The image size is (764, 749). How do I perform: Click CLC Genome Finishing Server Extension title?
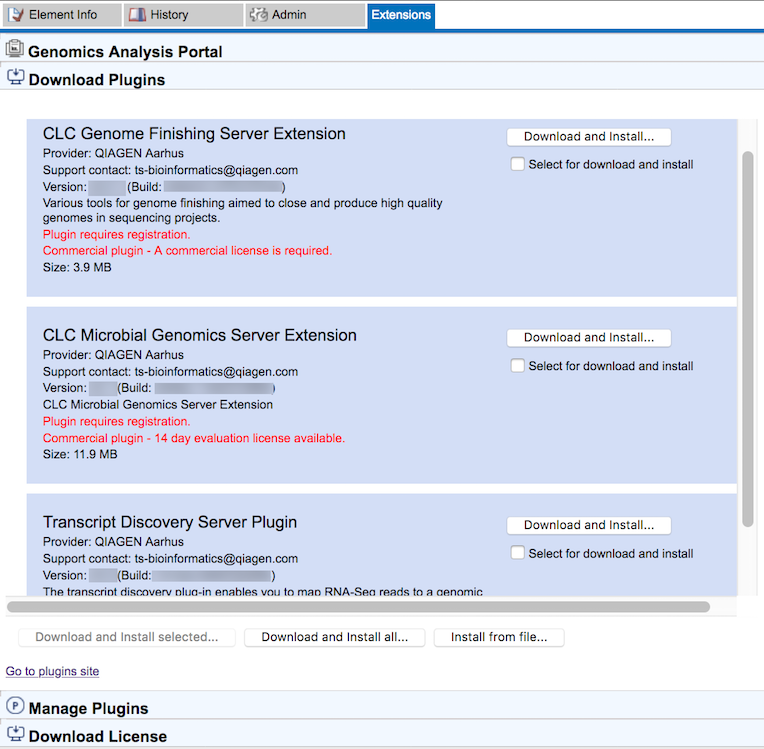coord(194,134)
